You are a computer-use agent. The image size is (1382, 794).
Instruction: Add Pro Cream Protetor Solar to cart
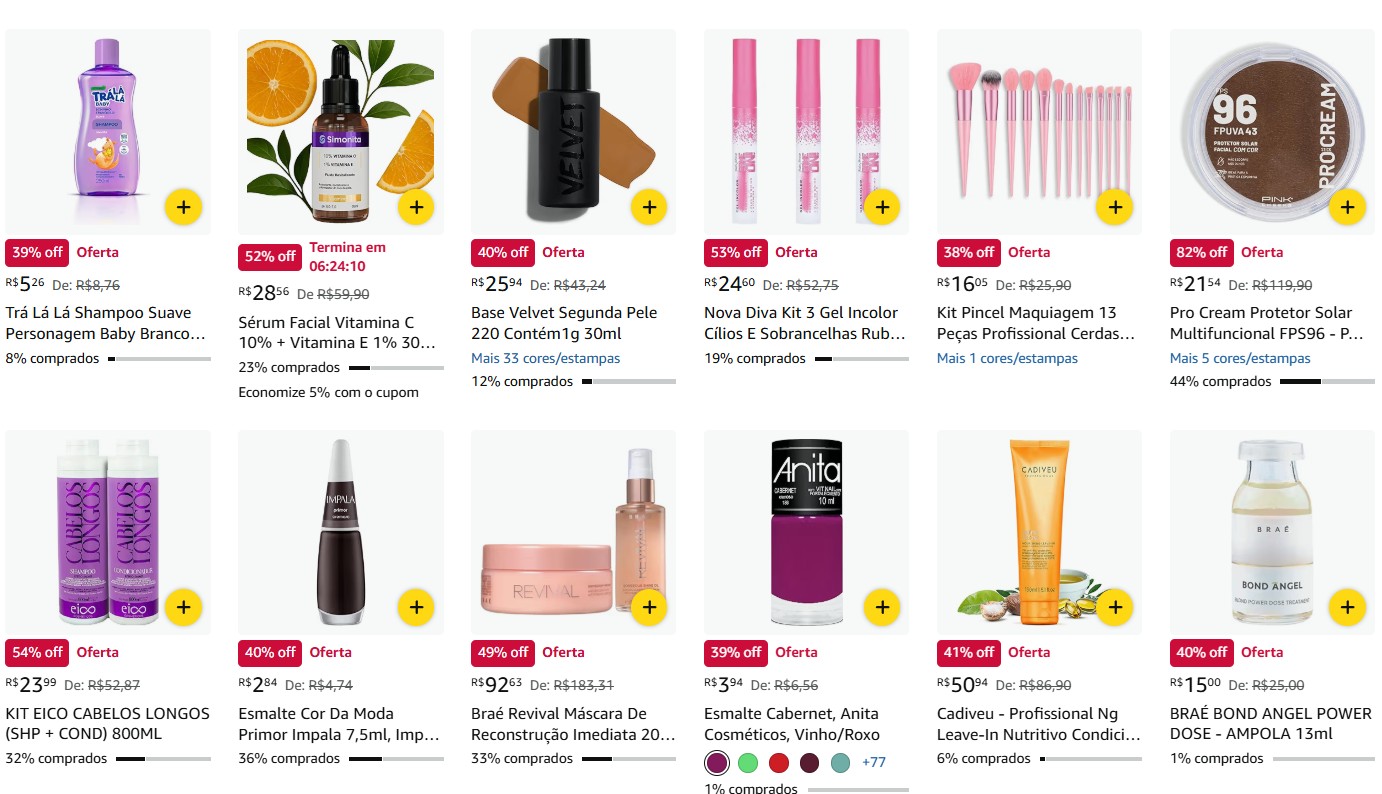[x=1348, y=208]
